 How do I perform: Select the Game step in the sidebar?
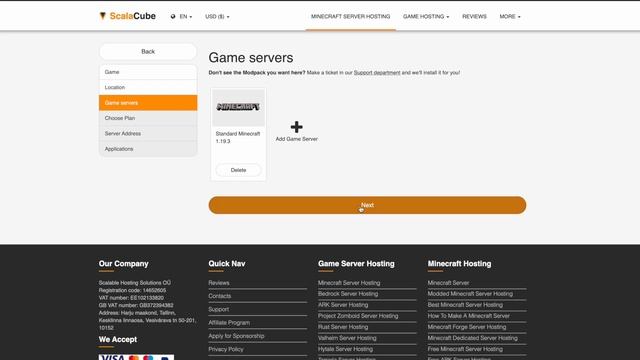pyautogui.click(x=148, y=72)
